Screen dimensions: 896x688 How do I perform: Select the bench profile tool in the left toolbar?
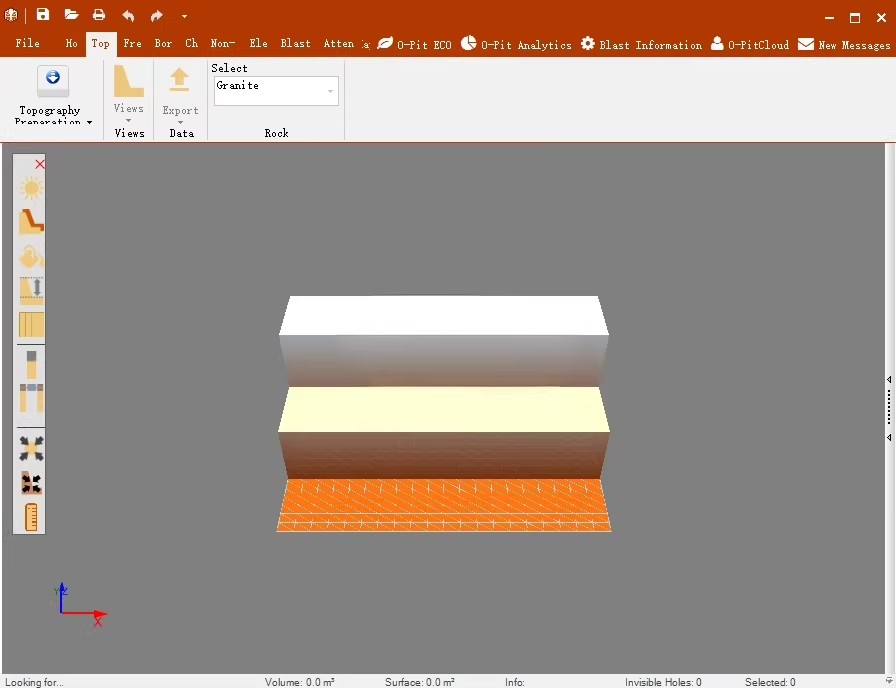click(x=31, y=222)
